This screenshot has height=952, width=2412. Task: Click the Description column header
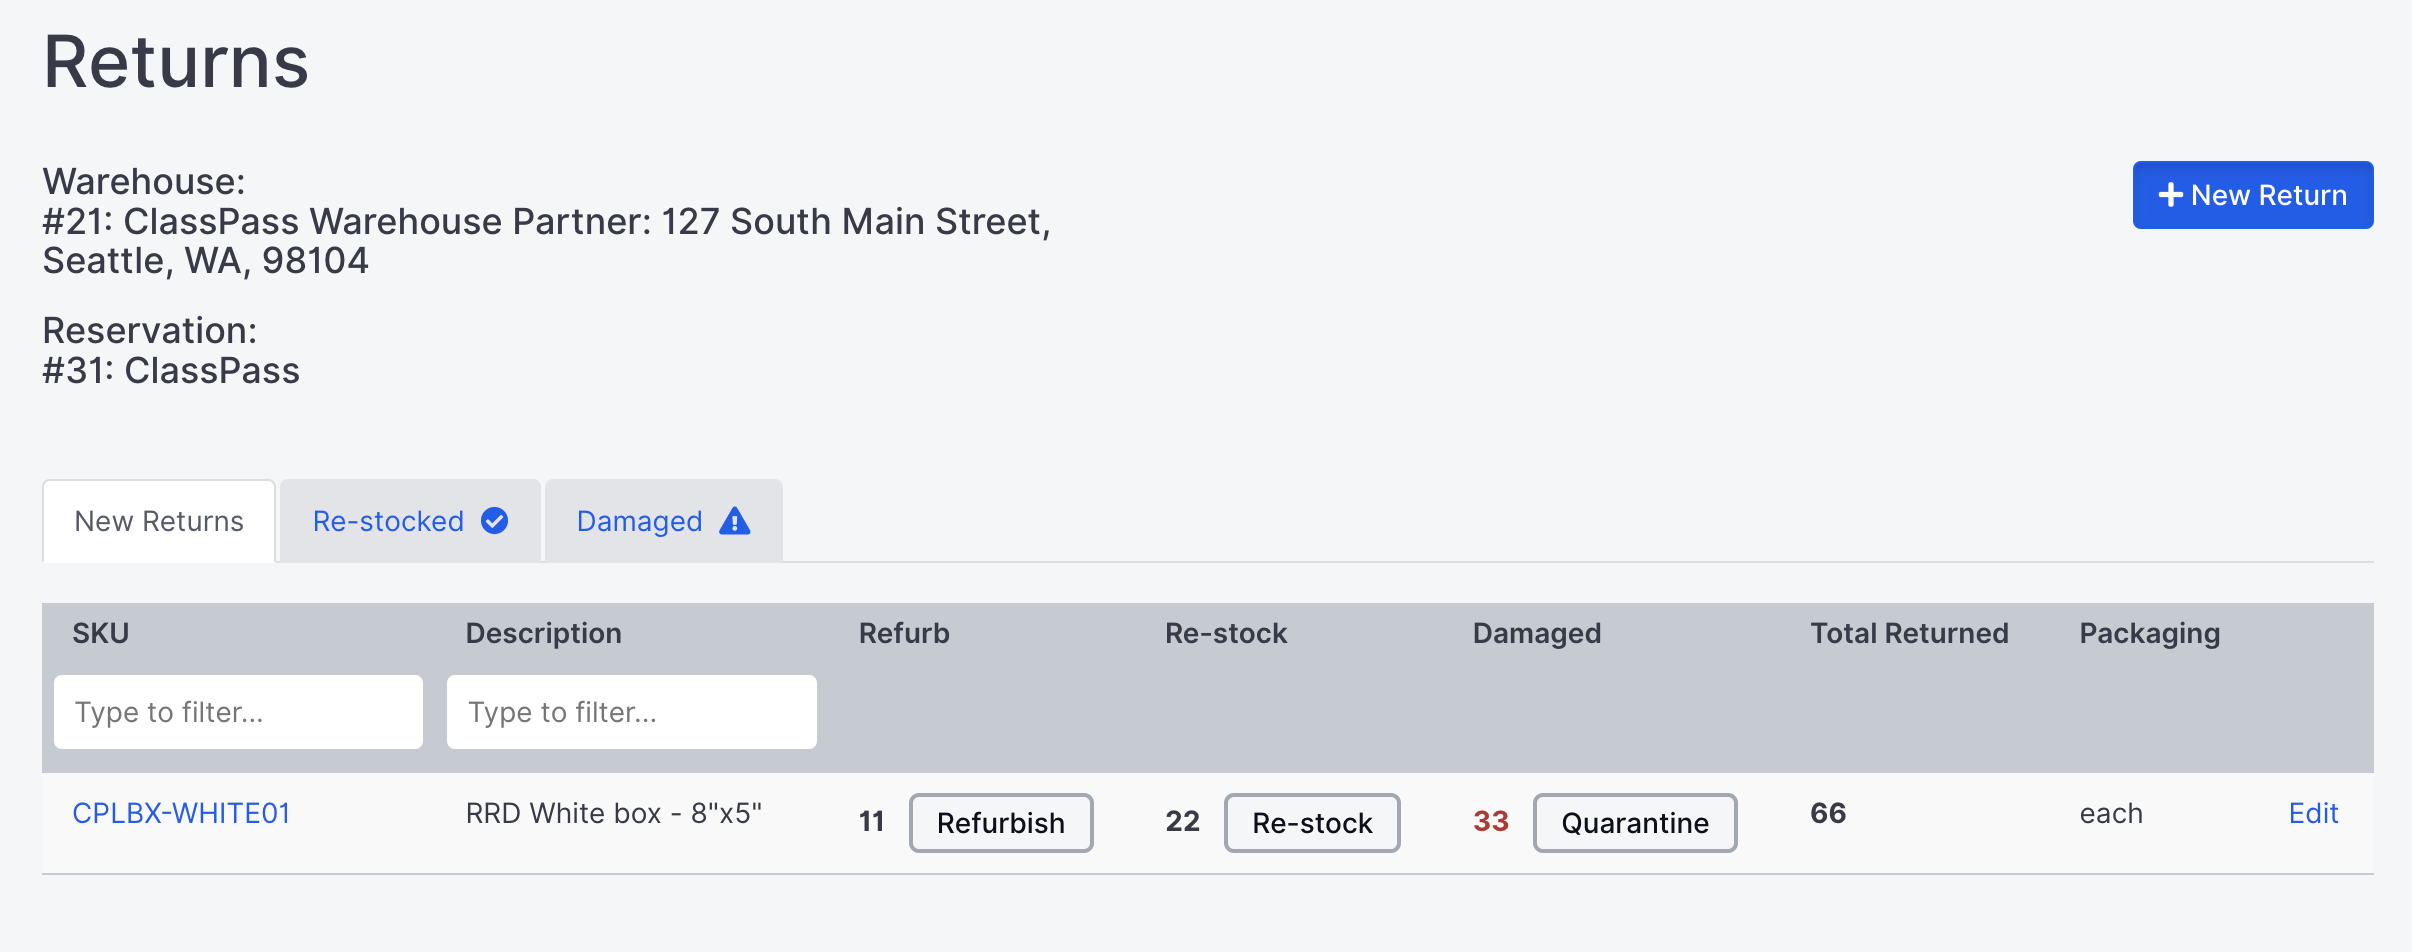click(543, 633)
